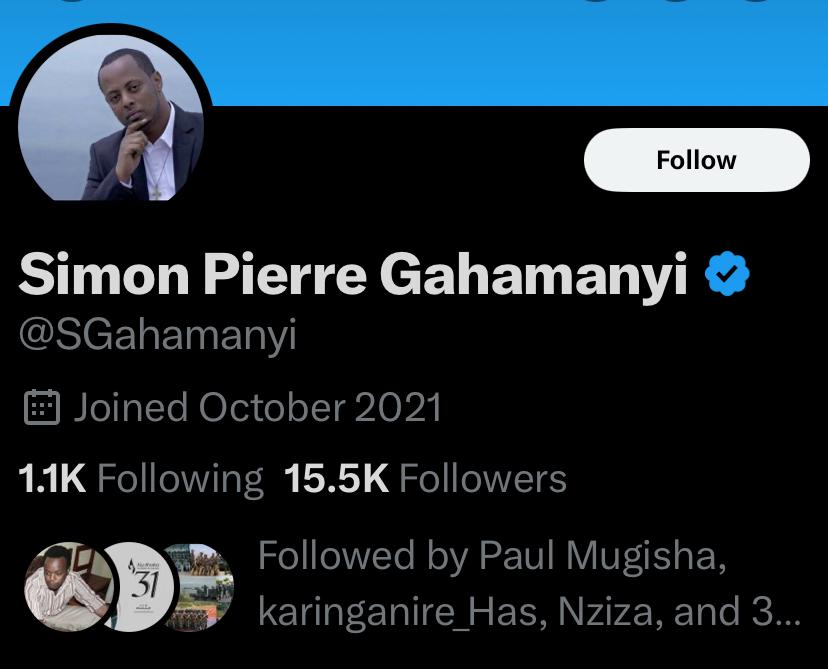Image resolution: width=828 pixels, height=669 pixels.
Task: Open the 15.5K Followers list
Action: 425,479
